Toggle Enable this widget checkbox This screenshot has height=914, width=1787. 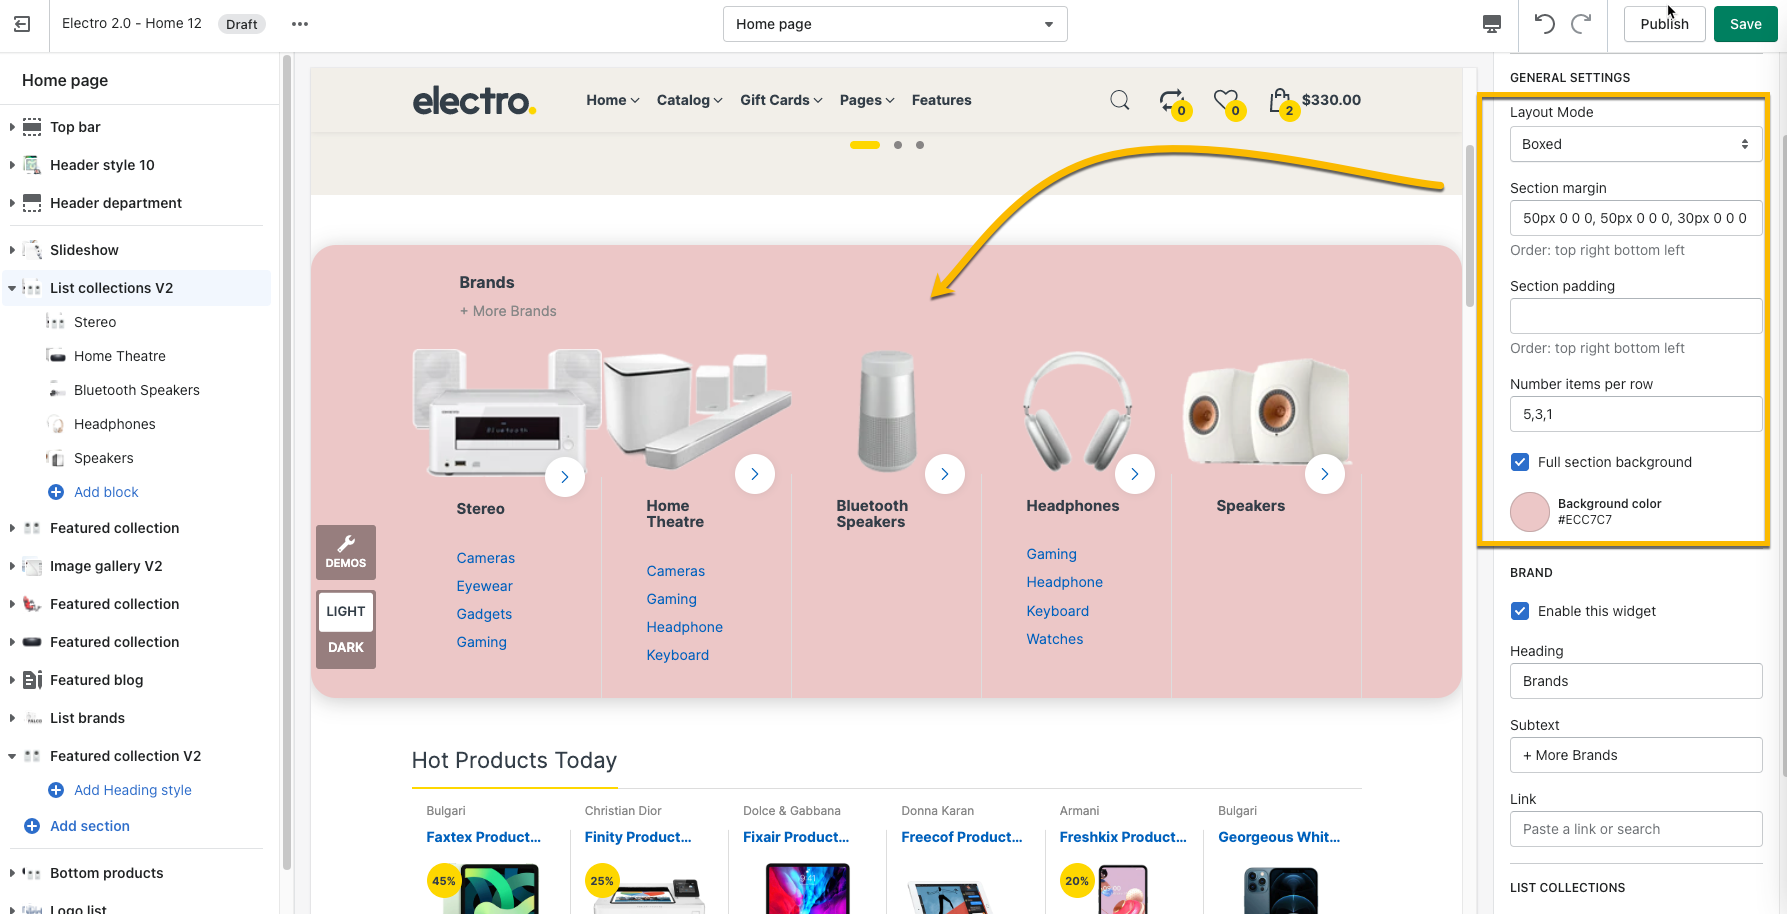coord(1520,611)
